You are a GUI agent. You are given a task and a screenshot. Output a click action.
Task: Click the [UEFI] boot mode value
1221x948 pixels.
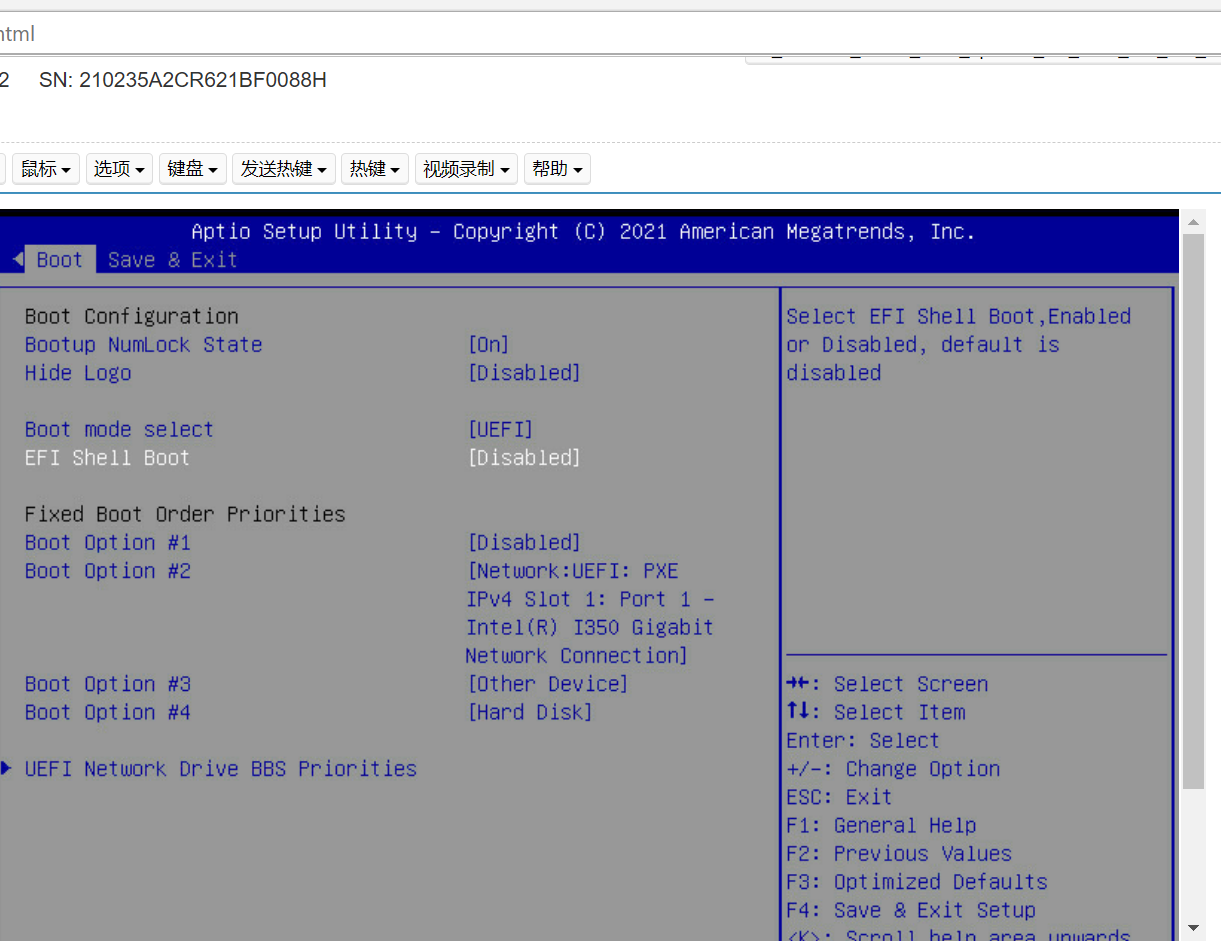point(501,430)
